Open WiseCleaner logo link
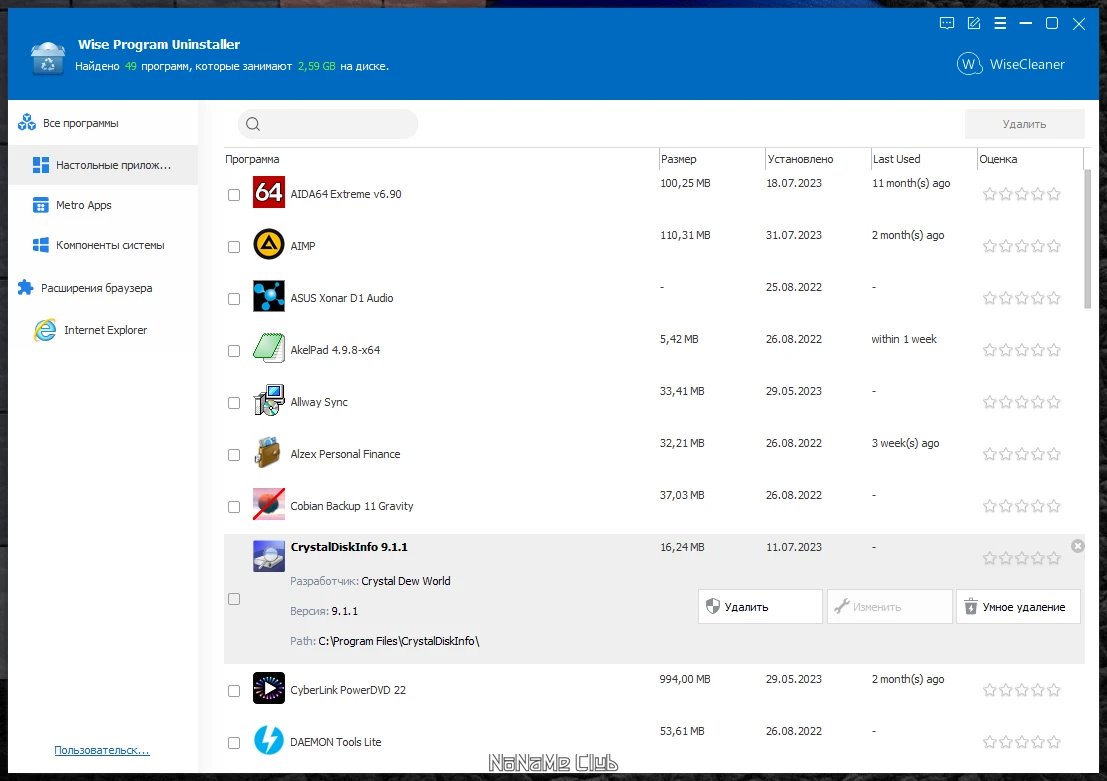Viewport: 1107px width, 781px height. (1010, 64)
